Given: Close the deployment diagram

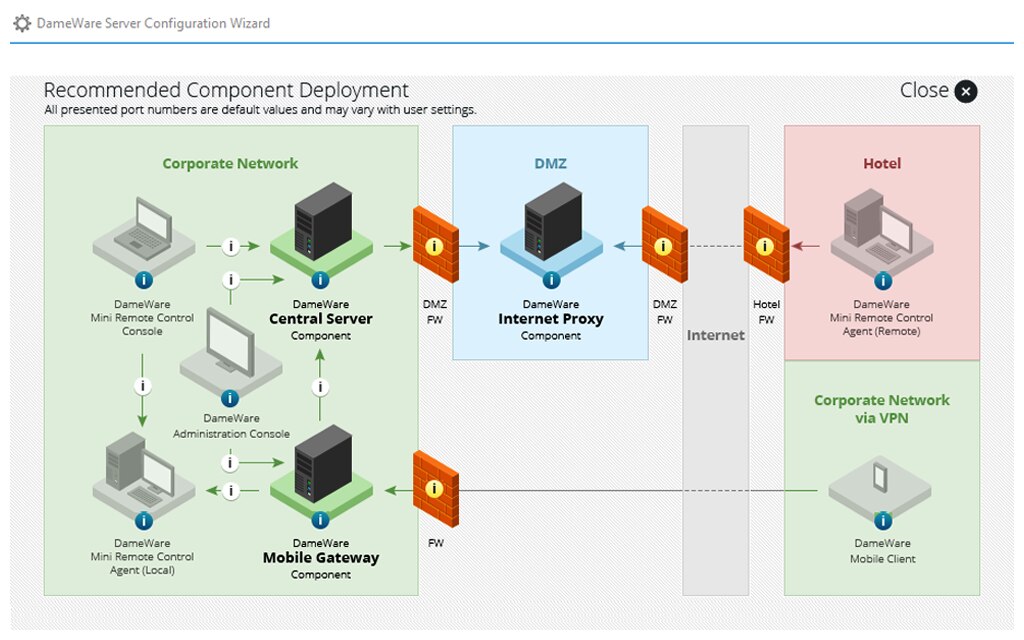Looking at the screenshot, I should (x=966, y=91).
